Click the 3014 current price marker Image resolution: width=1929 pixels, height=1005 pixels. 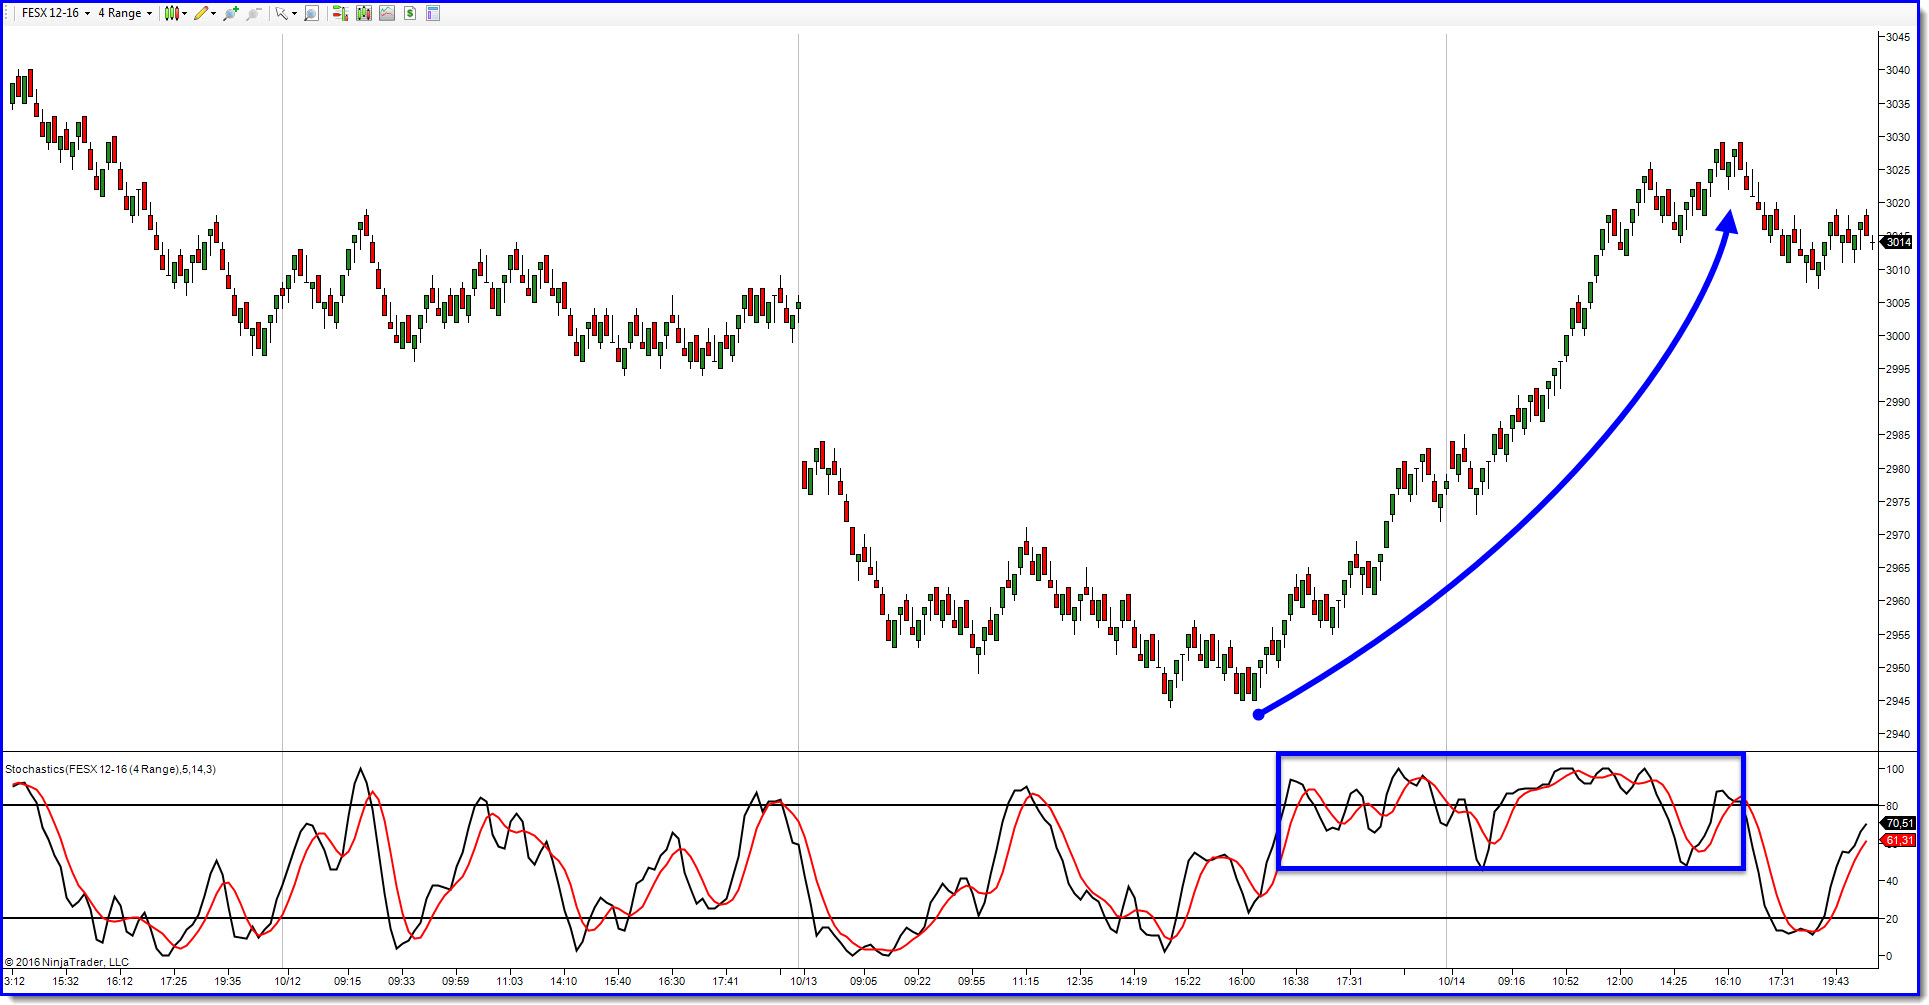coord(1897,242)
